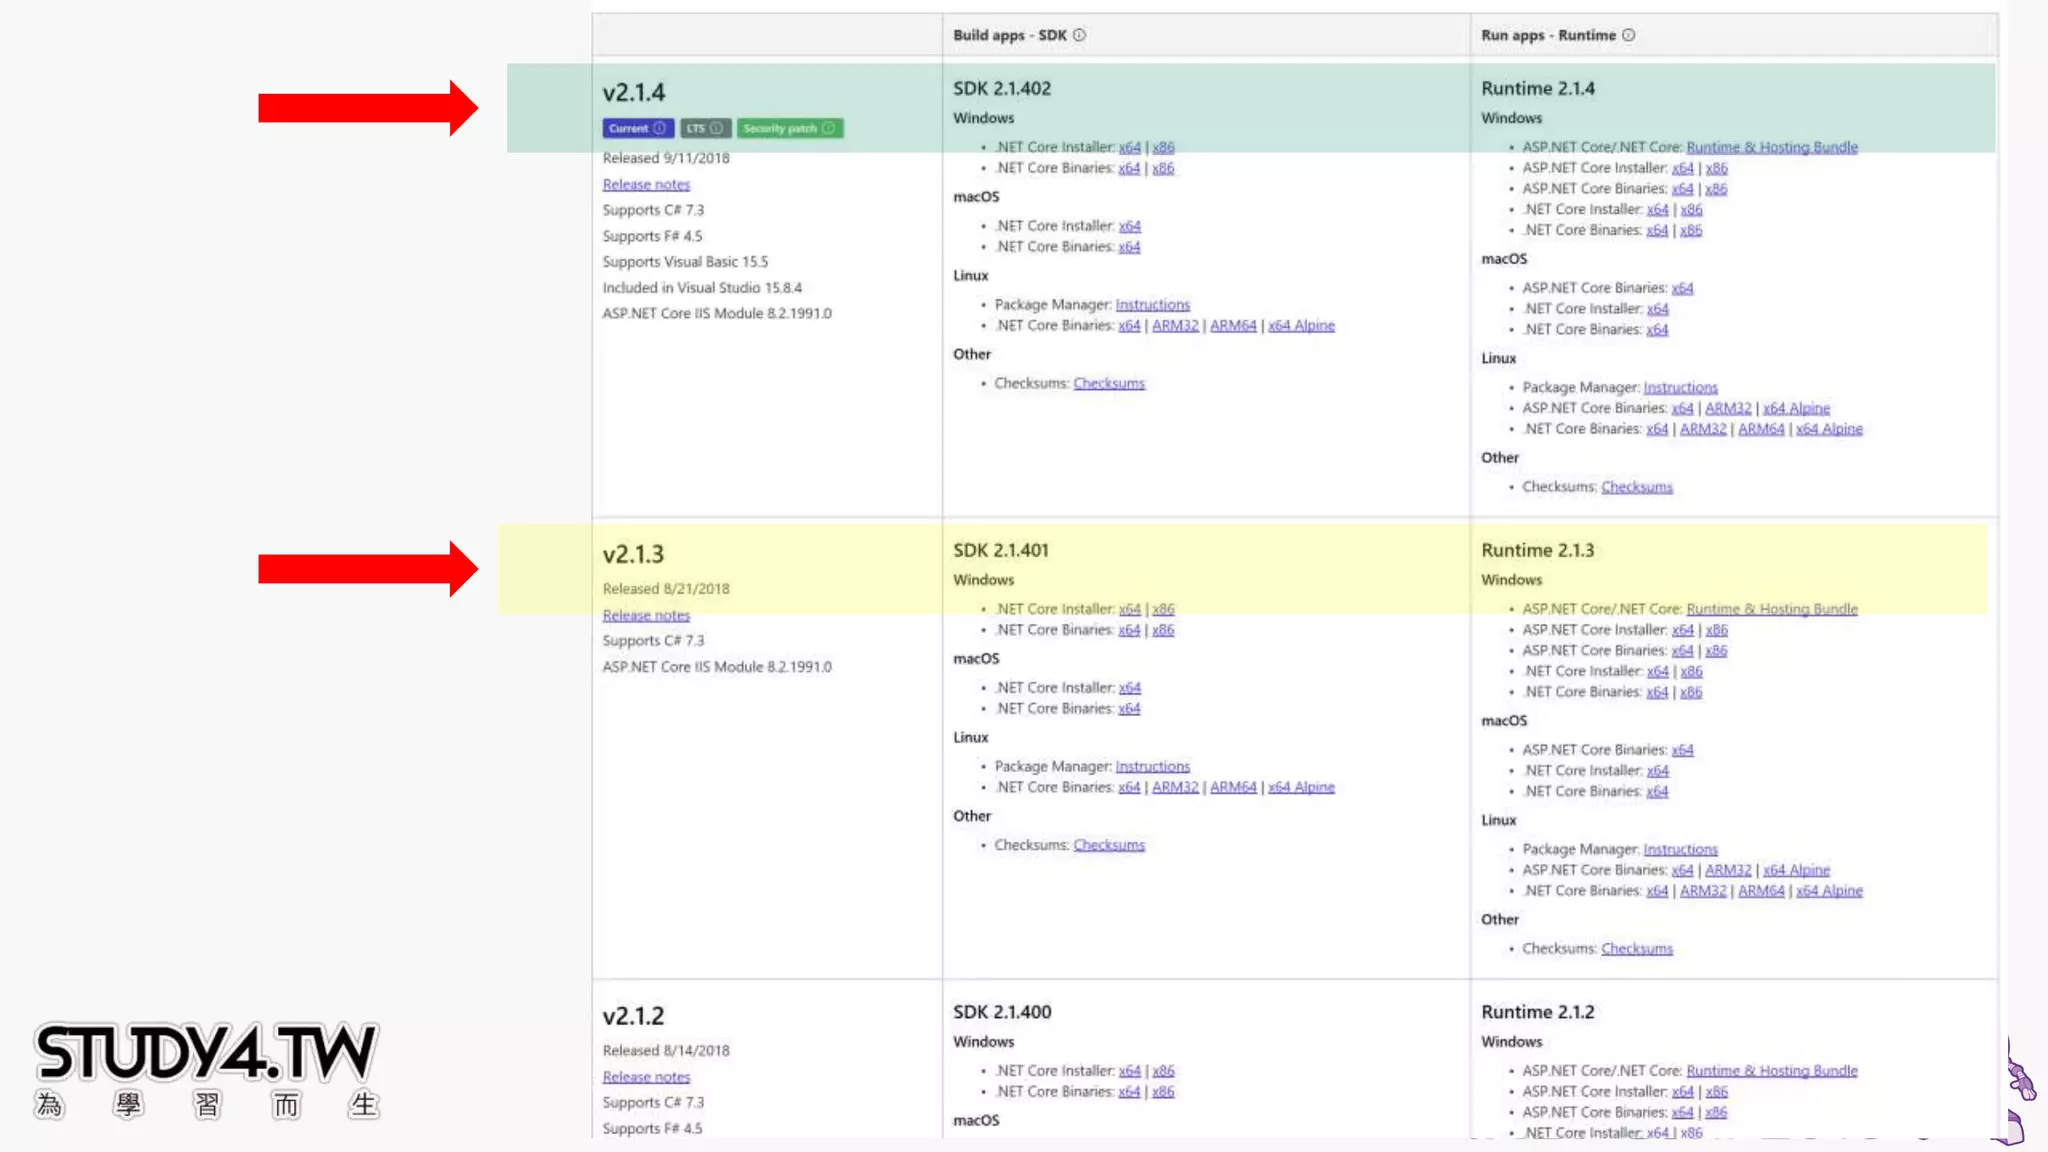Click the STUDY4.TW logo
The image size is (2048, 1152).
click(206, 1068)
